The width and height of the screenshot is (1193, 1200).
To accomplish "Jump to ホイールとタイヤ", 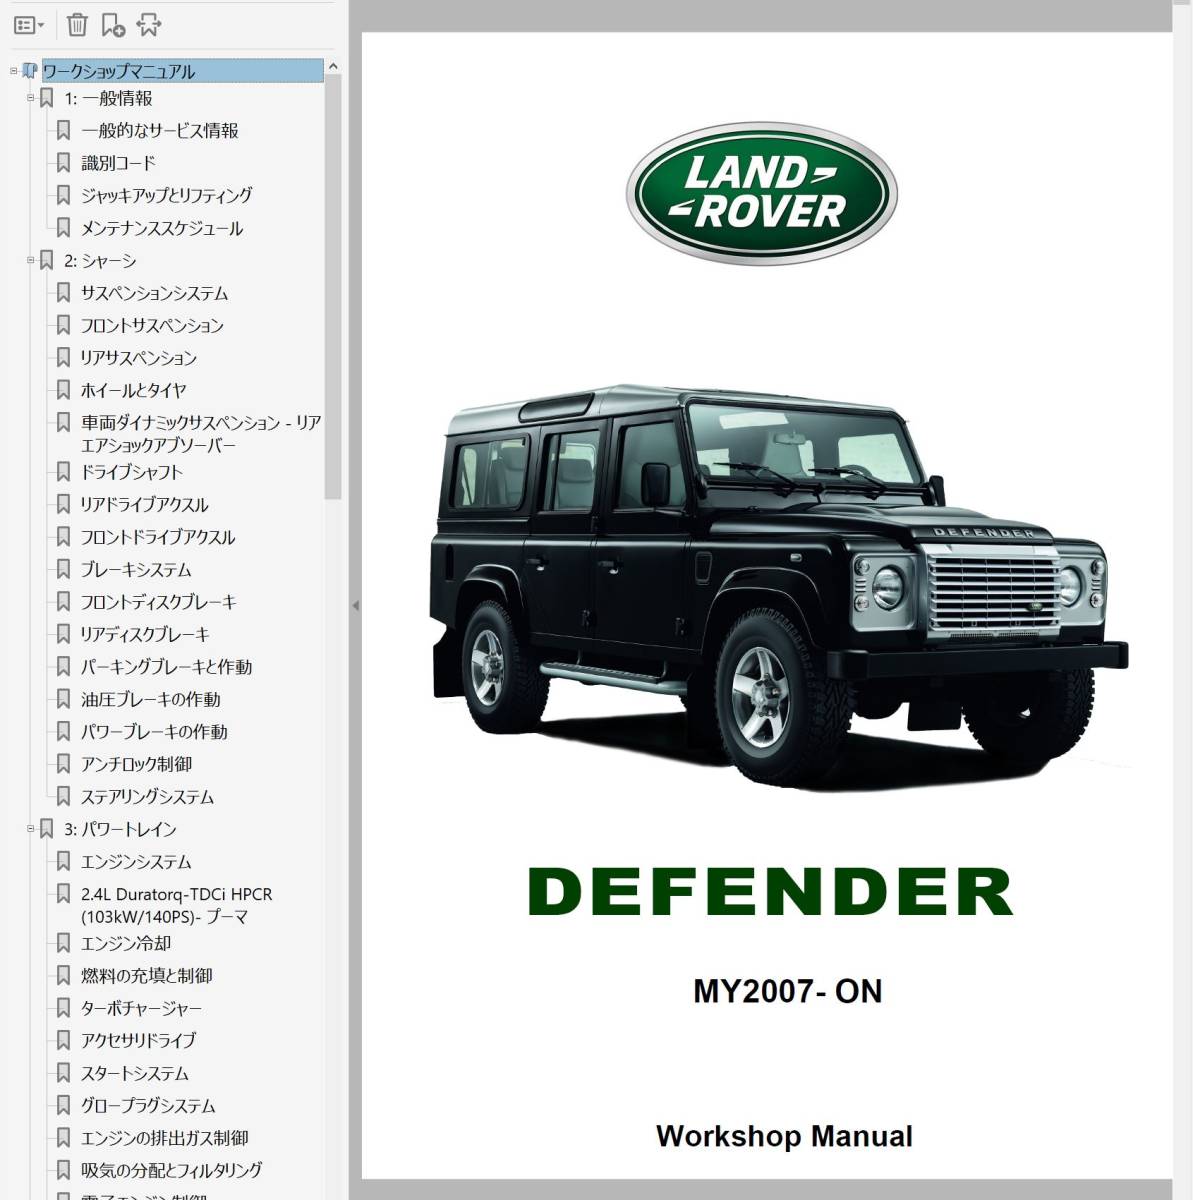I will (x=134, y=390).
